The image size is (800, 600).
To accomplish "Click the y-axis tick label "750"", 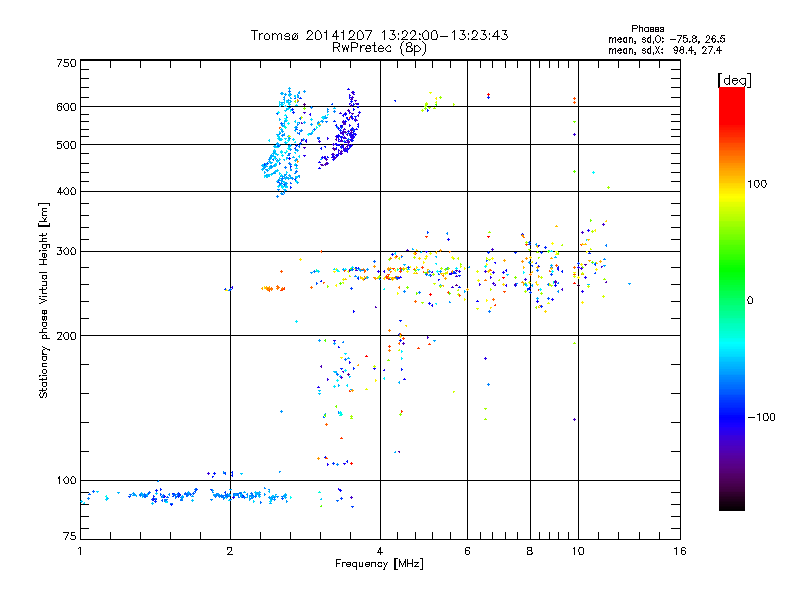I will 66,63.
